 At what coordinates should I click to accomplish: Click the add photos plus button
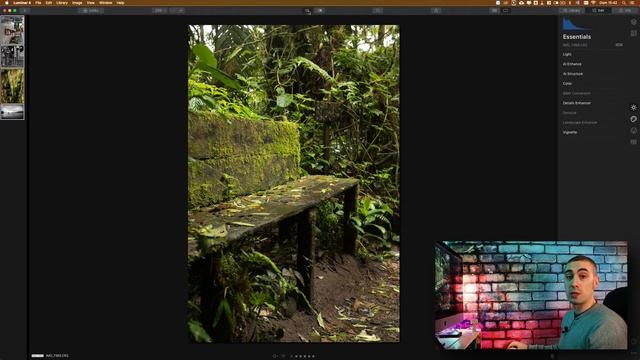click(24, 11)
